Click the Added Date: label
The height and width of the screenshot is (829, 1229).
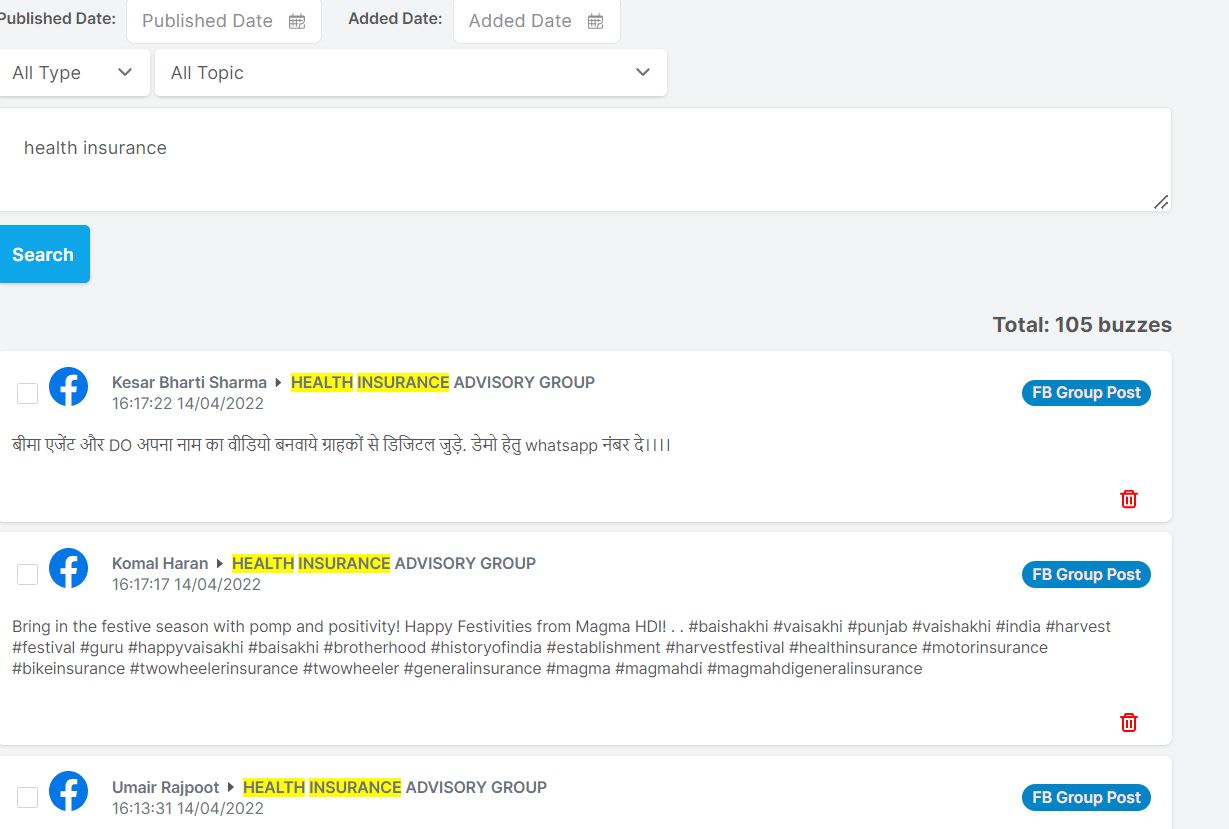[x=395, y=19]
